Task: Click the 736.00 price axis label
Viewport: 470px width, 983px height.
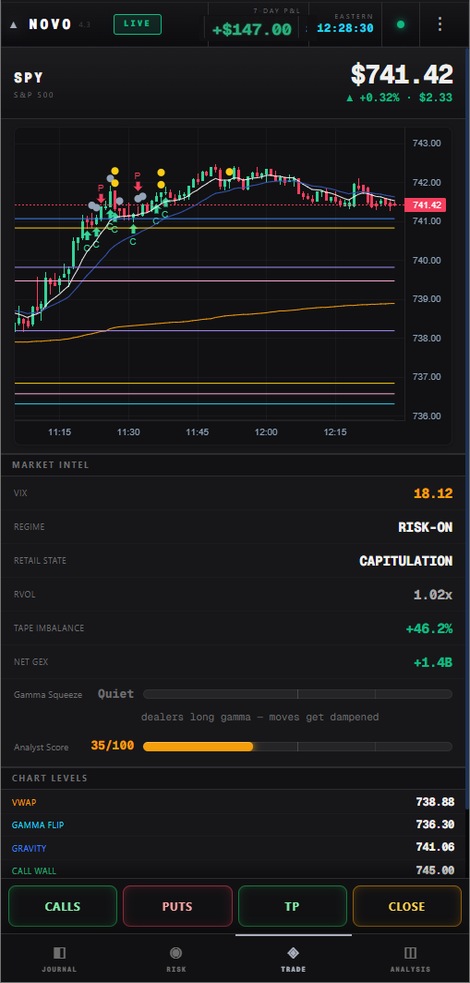Action: (x=427, y=416)
